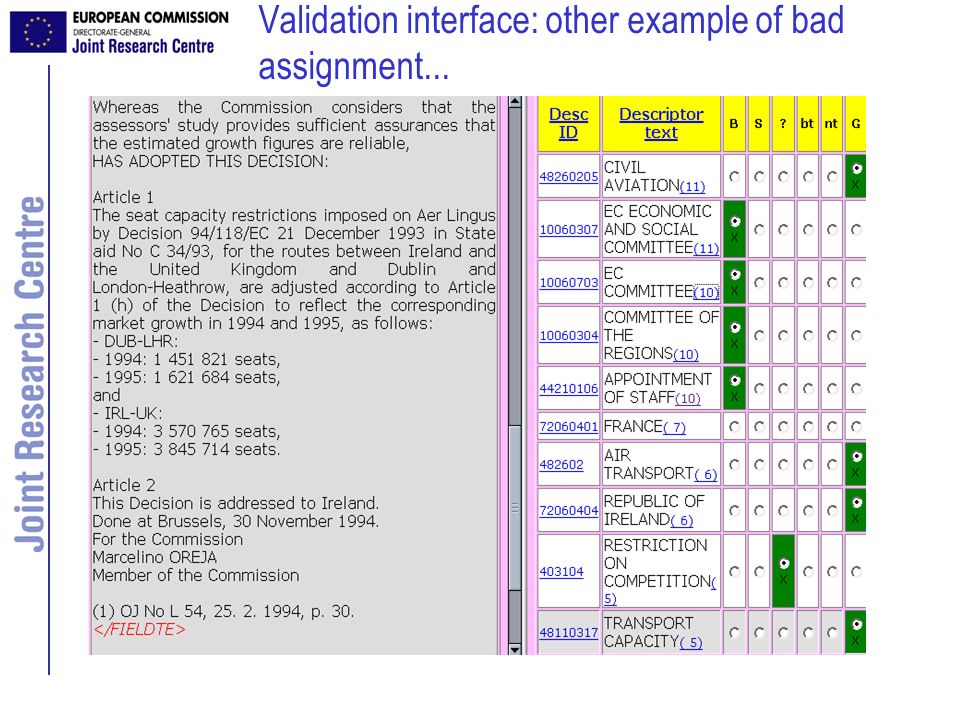Click the S column header
The image size is (960, 720).
point(759,124)
